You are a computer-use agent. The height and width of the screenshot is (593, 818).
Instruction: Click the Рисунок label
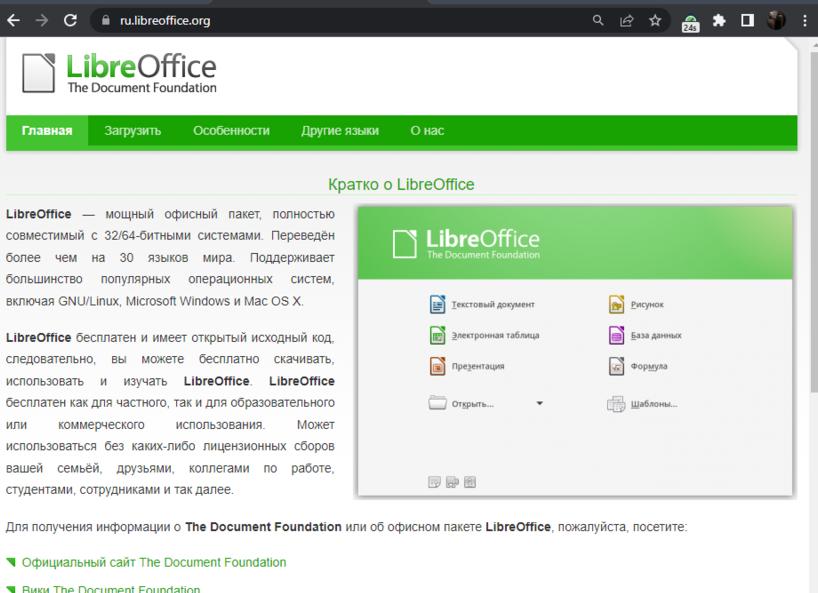(x=647, y=304)
